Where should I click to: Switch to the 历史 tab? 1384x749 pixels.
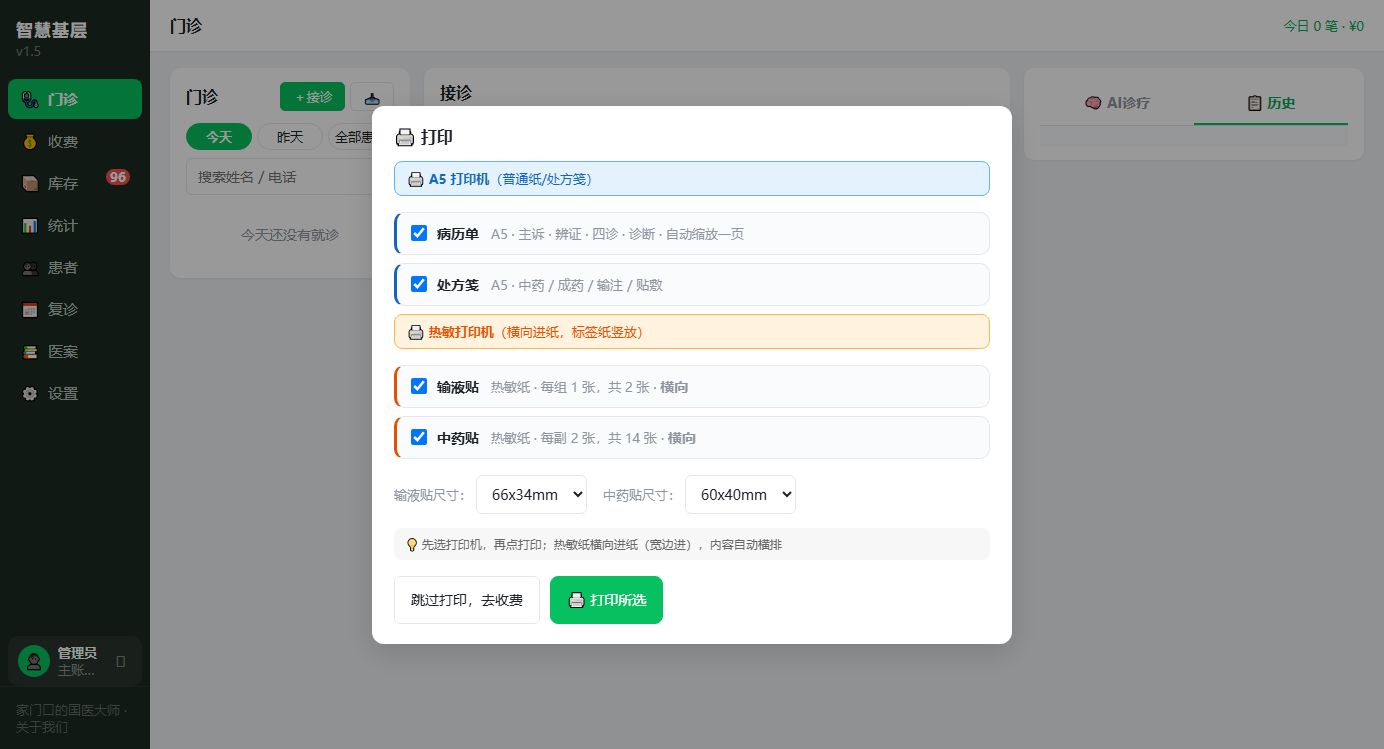[1271, 103]
